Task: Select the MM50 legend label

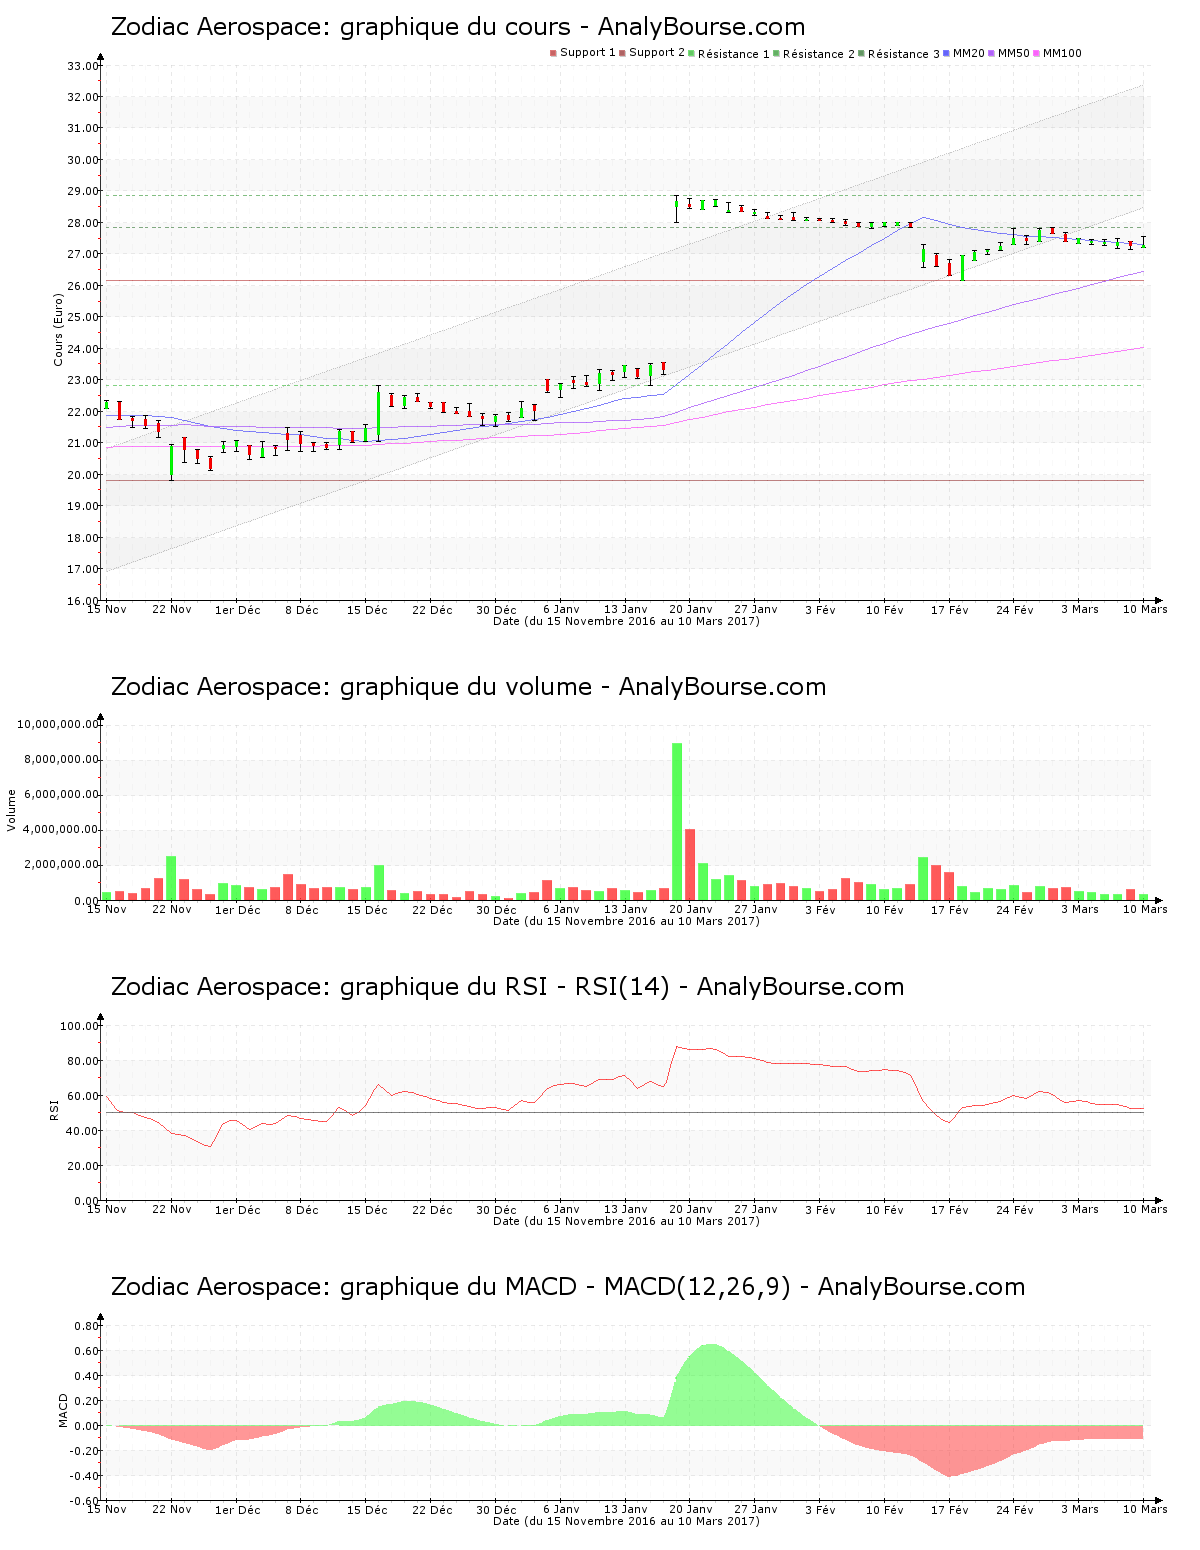Action: point(1014,53)
